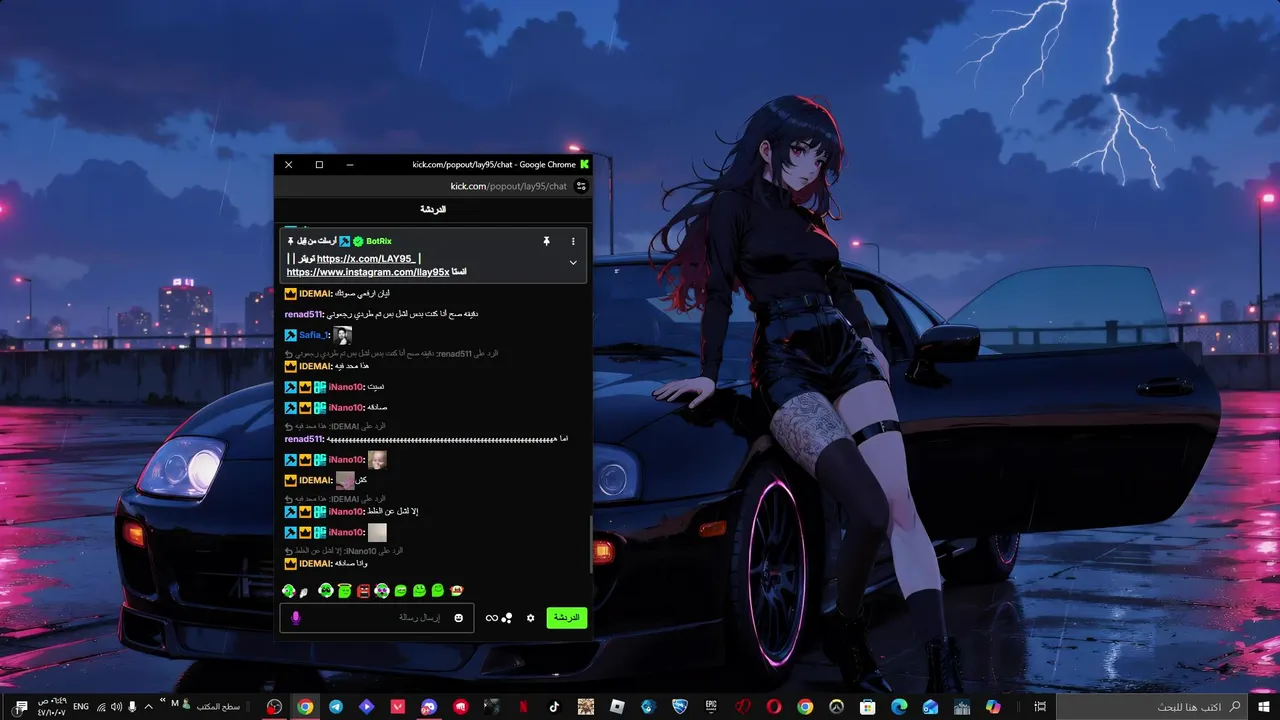Click the green verified badge beside BotRix

[x=358, y=241]
